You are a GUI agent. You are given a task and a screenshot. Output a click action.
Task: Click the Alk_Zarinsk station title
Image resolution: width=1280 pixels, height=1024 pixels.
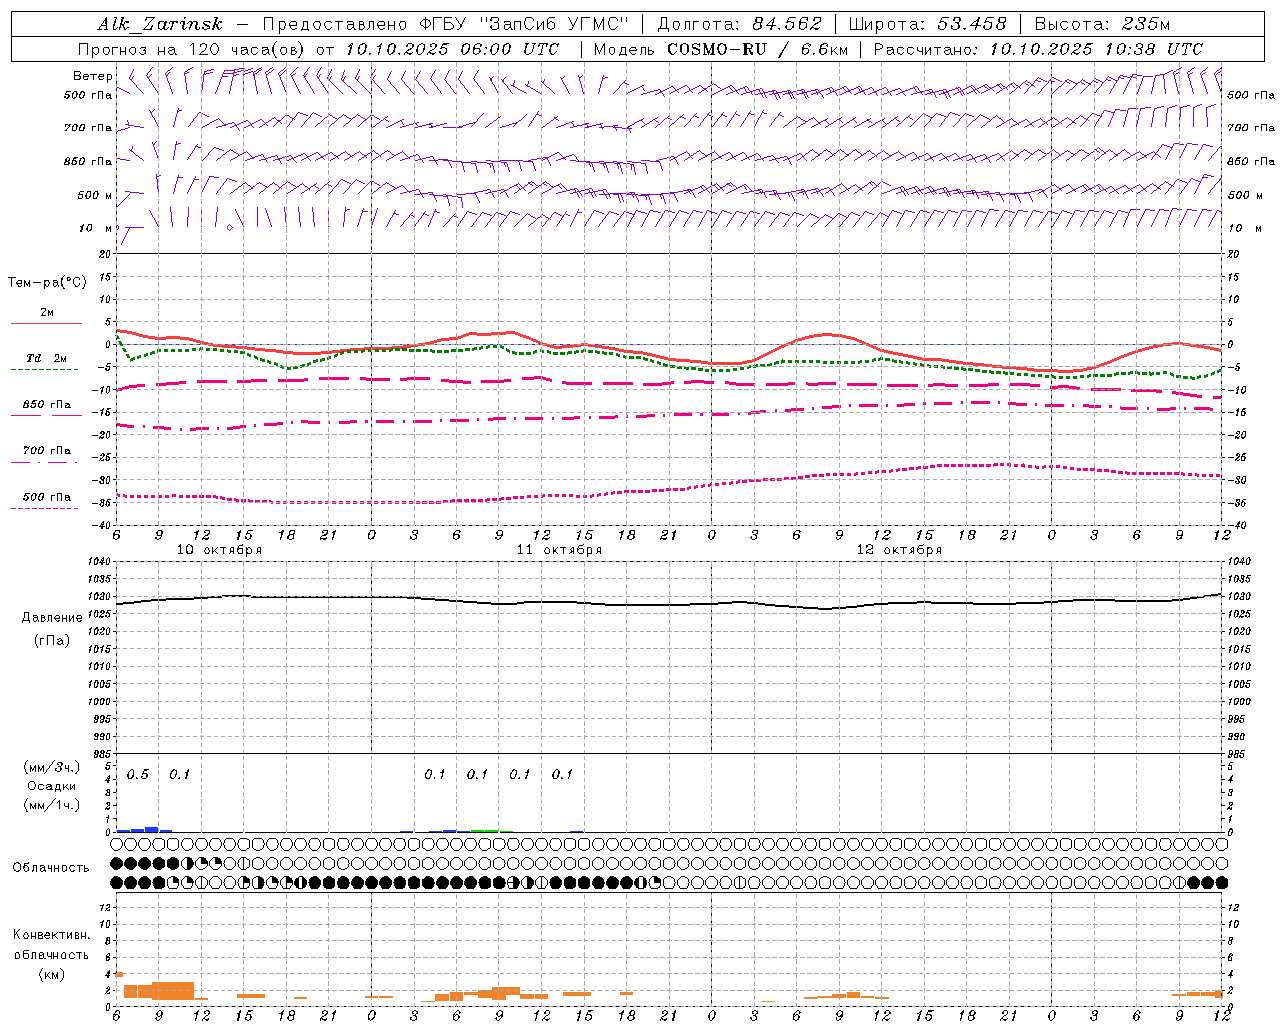[160, 24]
